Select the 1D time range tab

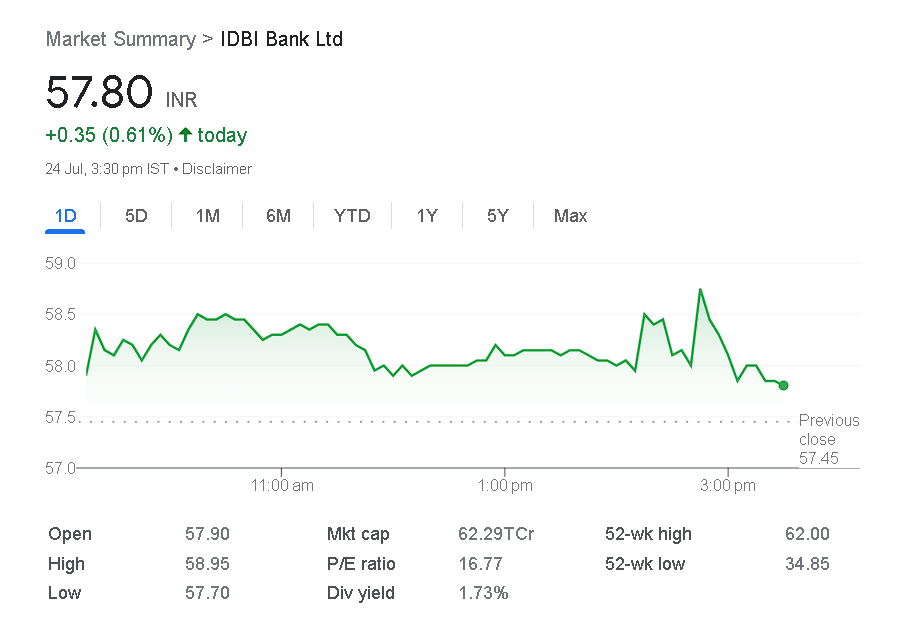65,216
